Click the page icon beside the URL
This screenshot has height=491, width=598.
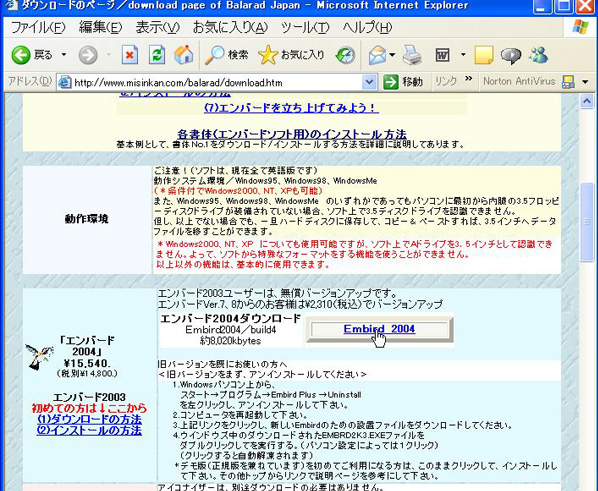(x=65, y=82)
